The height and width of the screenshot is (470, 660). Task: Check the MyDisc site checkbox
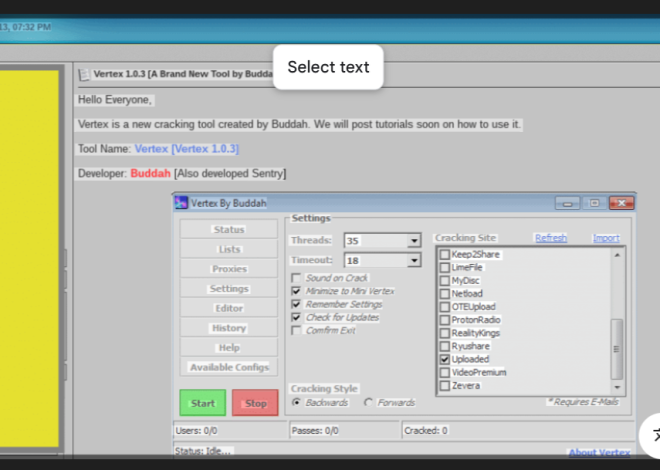click(444, 281)
